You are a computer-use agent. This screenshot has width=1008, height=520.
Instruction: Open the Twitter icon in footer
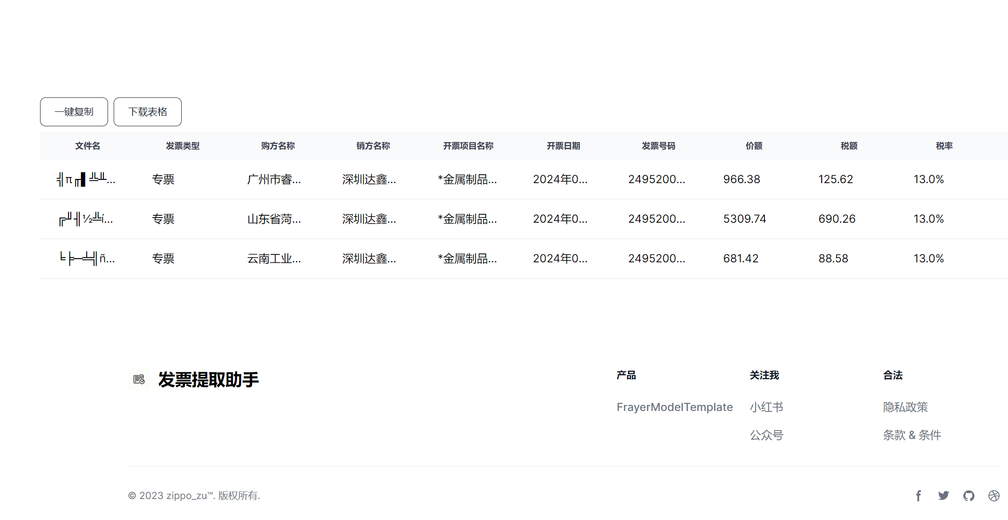pos(944,496)
